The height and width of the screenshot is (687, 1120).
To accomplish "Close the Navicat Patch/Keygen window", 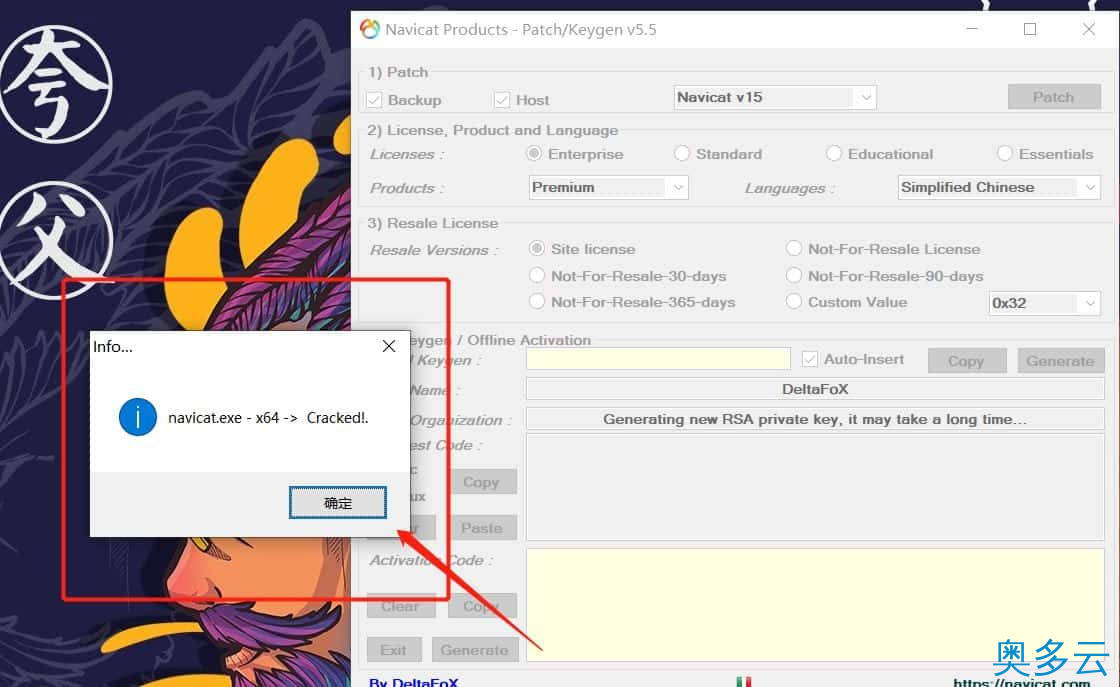I will coord(1088,29).
